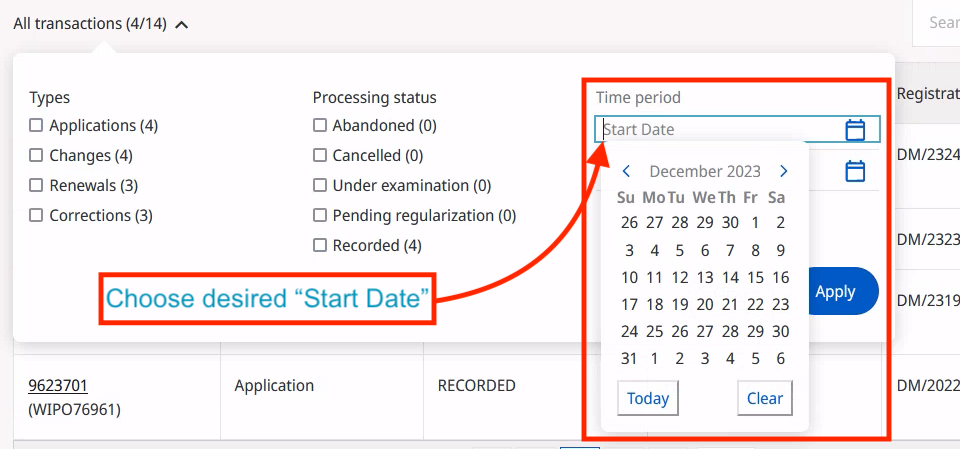Viewport: 960px width, 449px height.
Task: Check the Applications (4) type checkbox
Action: pos(36,126)
